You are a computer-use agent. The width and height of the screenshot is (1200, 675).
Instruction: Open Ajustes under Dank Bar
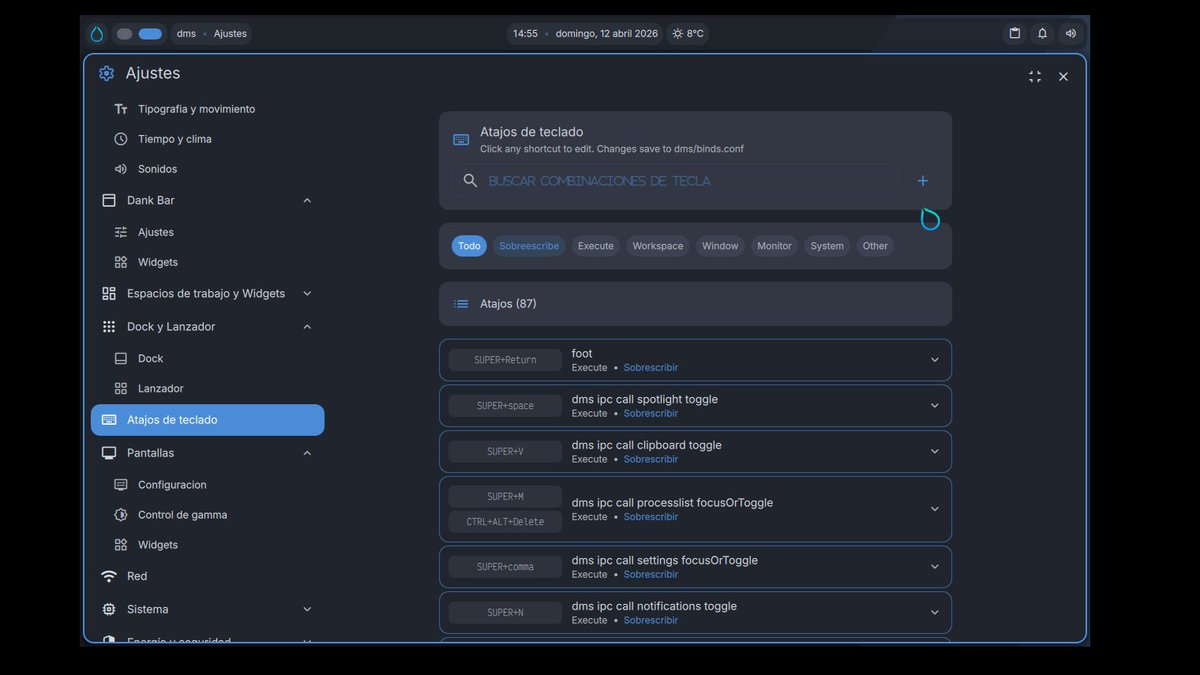(x=155, y=232)
